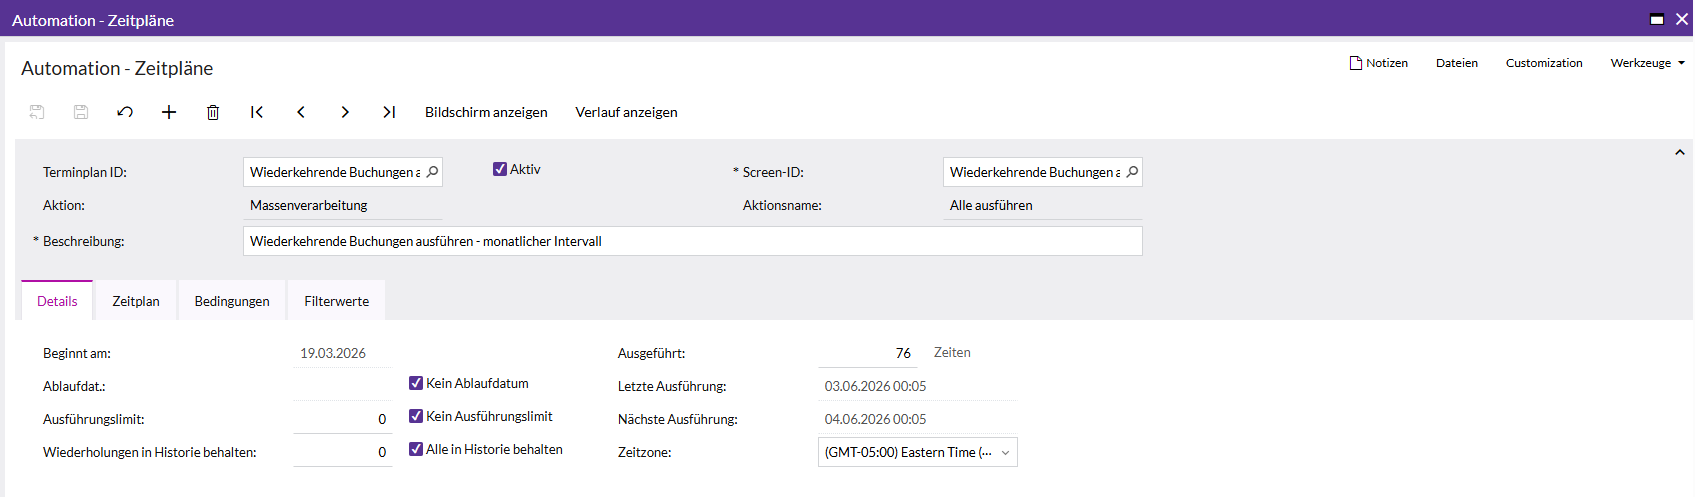Uncheck the Aktiv checkbox
The width and height of the screenshot is (1695, 497).
coord(500,169)
